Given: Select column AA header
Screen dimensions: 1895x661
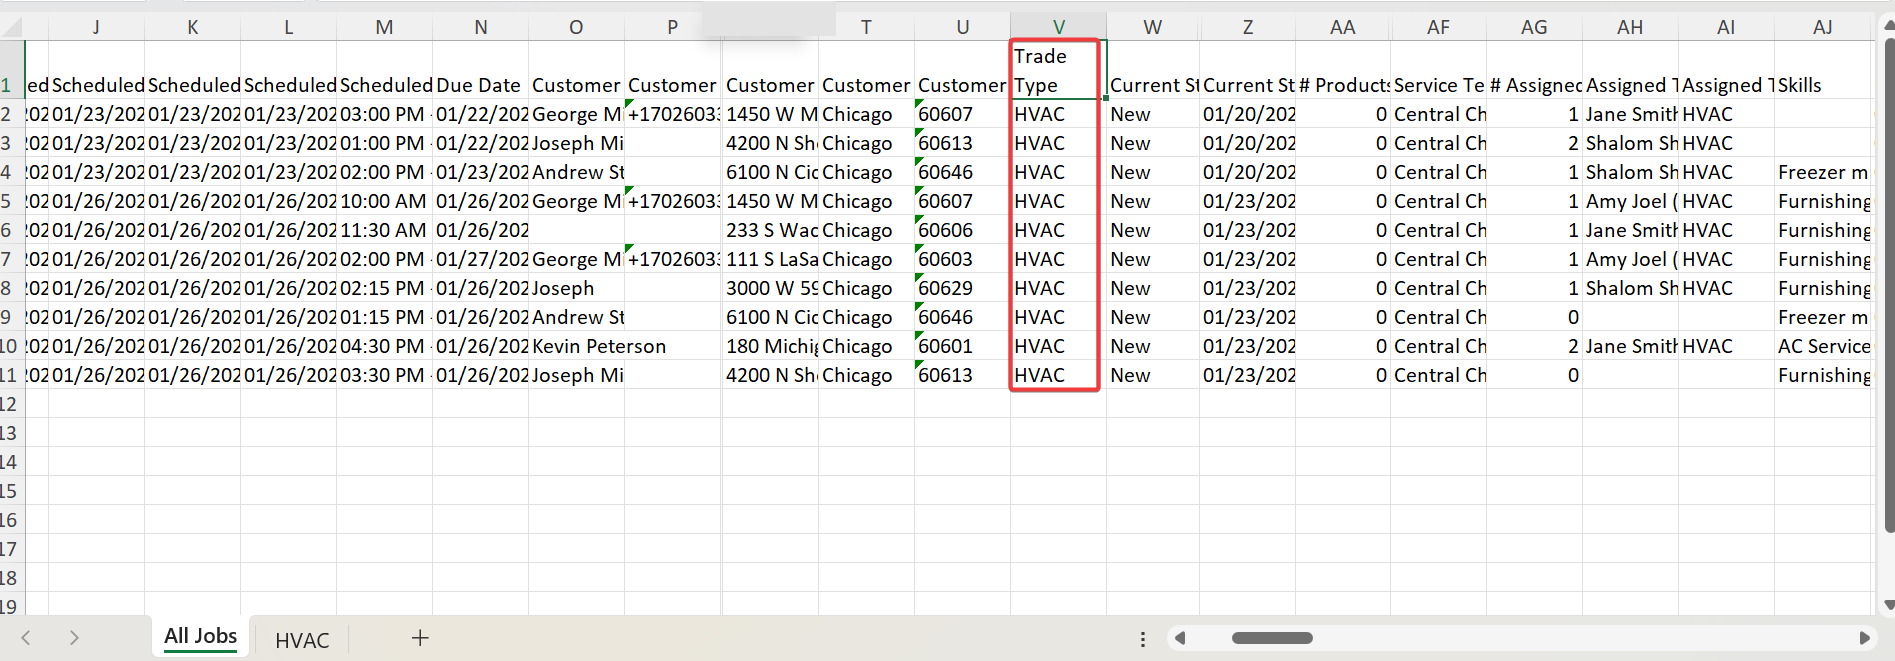Looking at the screenshot, I should (1343, 27).
